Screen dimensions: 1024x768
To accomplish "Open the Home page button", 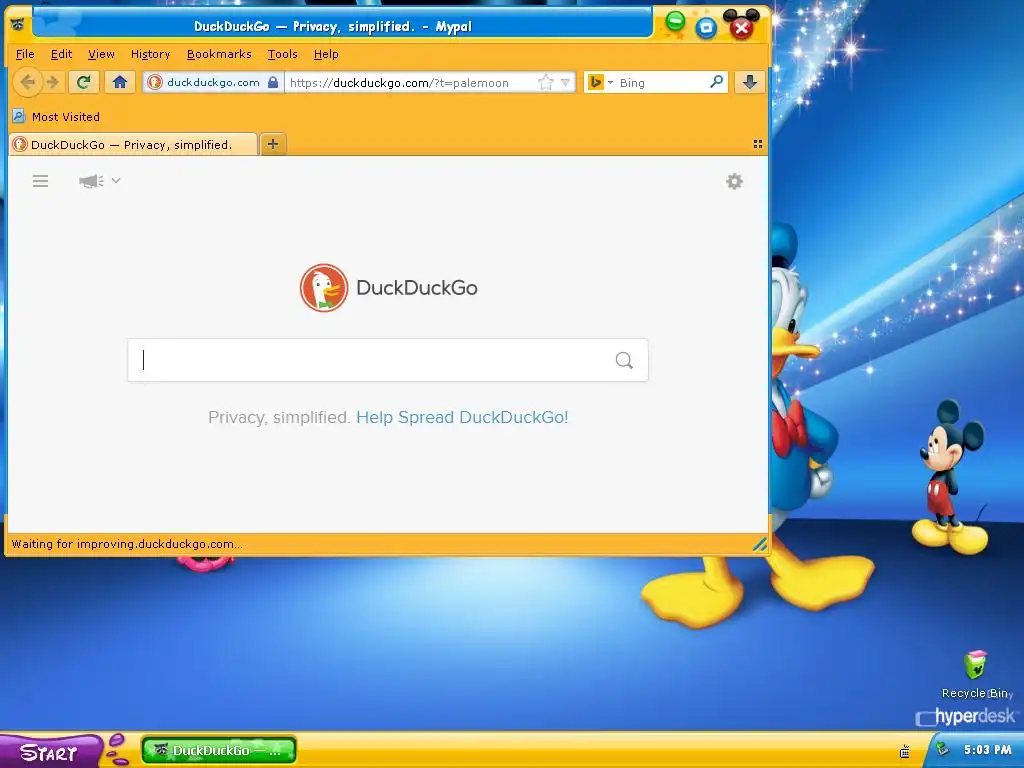I will [120, 82].
